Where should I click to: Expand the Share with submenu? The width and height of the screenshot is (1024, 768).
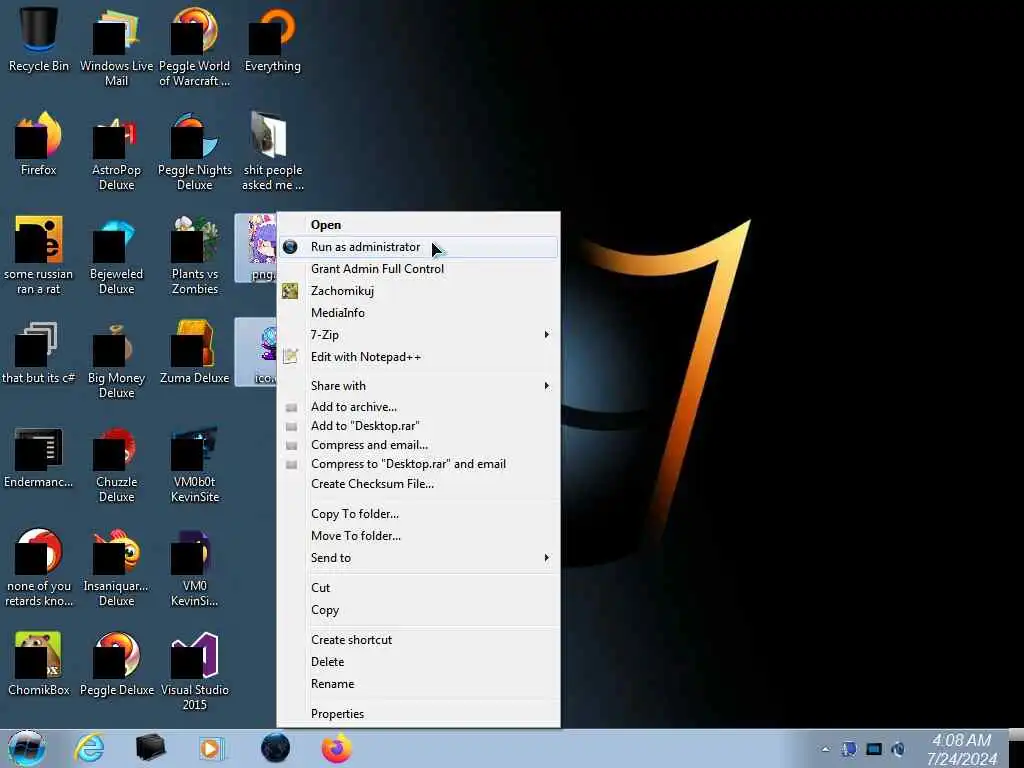418,386
